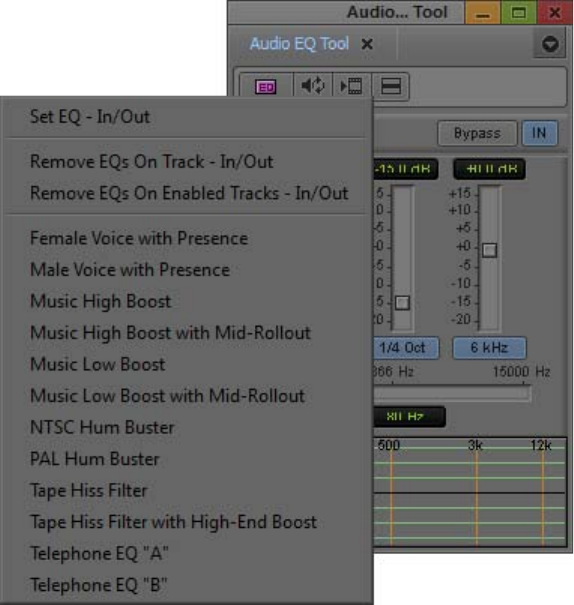Open the 1/4 Oct bandwidth selector
This screenshot has width=574, height=605.
405,348
